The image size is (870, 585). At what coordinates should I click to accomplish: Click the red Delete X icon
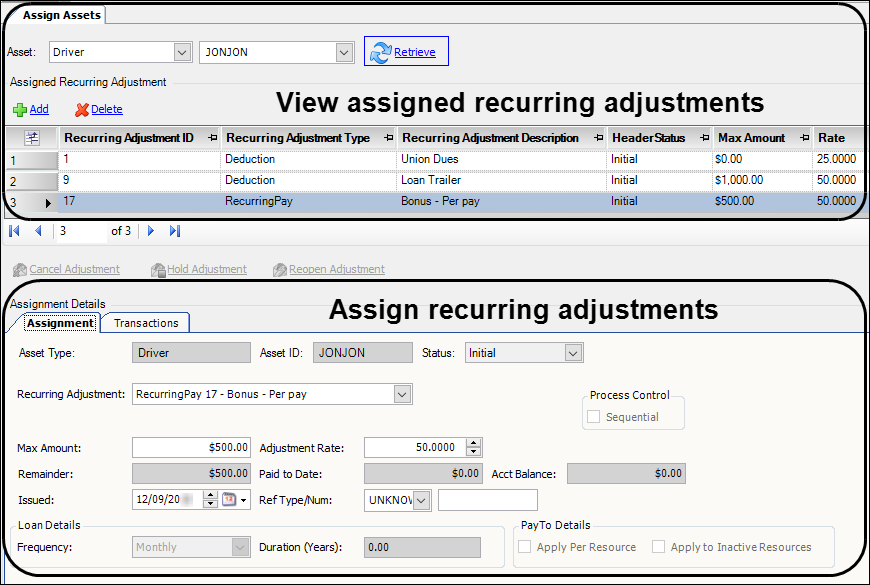coord(82,110)
